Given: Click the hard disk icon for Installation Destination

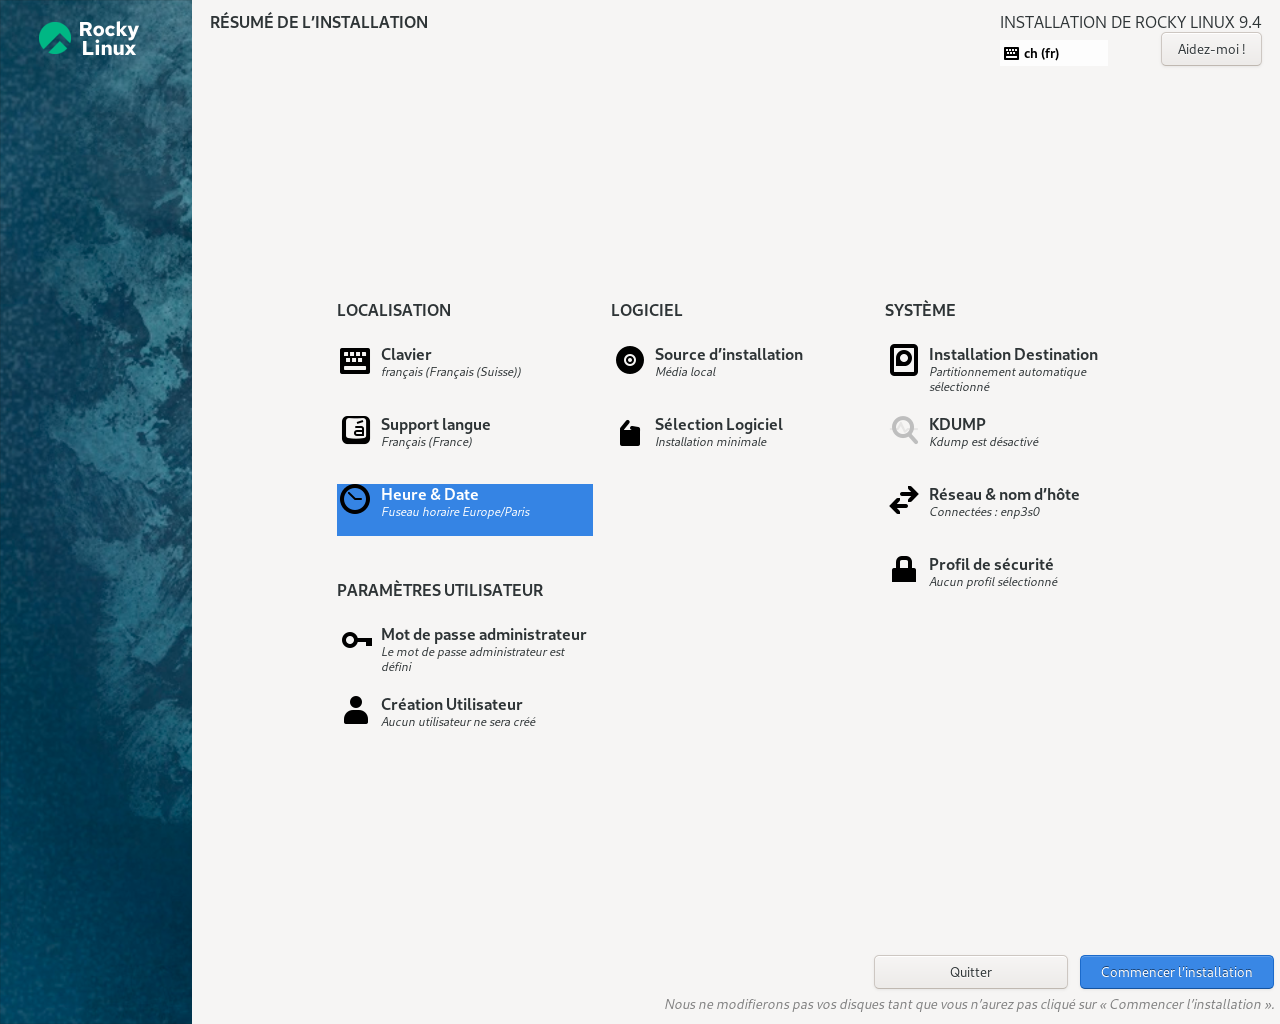Looking at the screenshot, I should pos(904,360).
